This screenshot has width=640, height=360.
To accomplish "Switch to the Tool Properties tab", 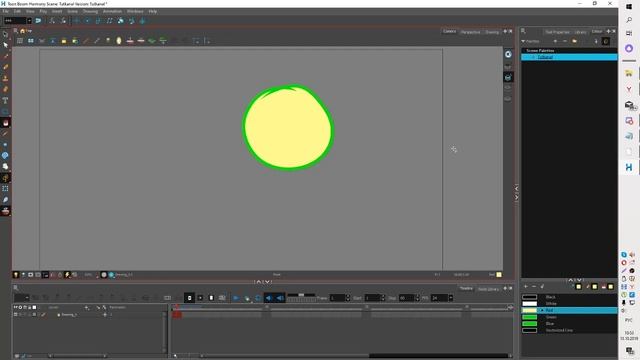I will [x=557, y=32].
